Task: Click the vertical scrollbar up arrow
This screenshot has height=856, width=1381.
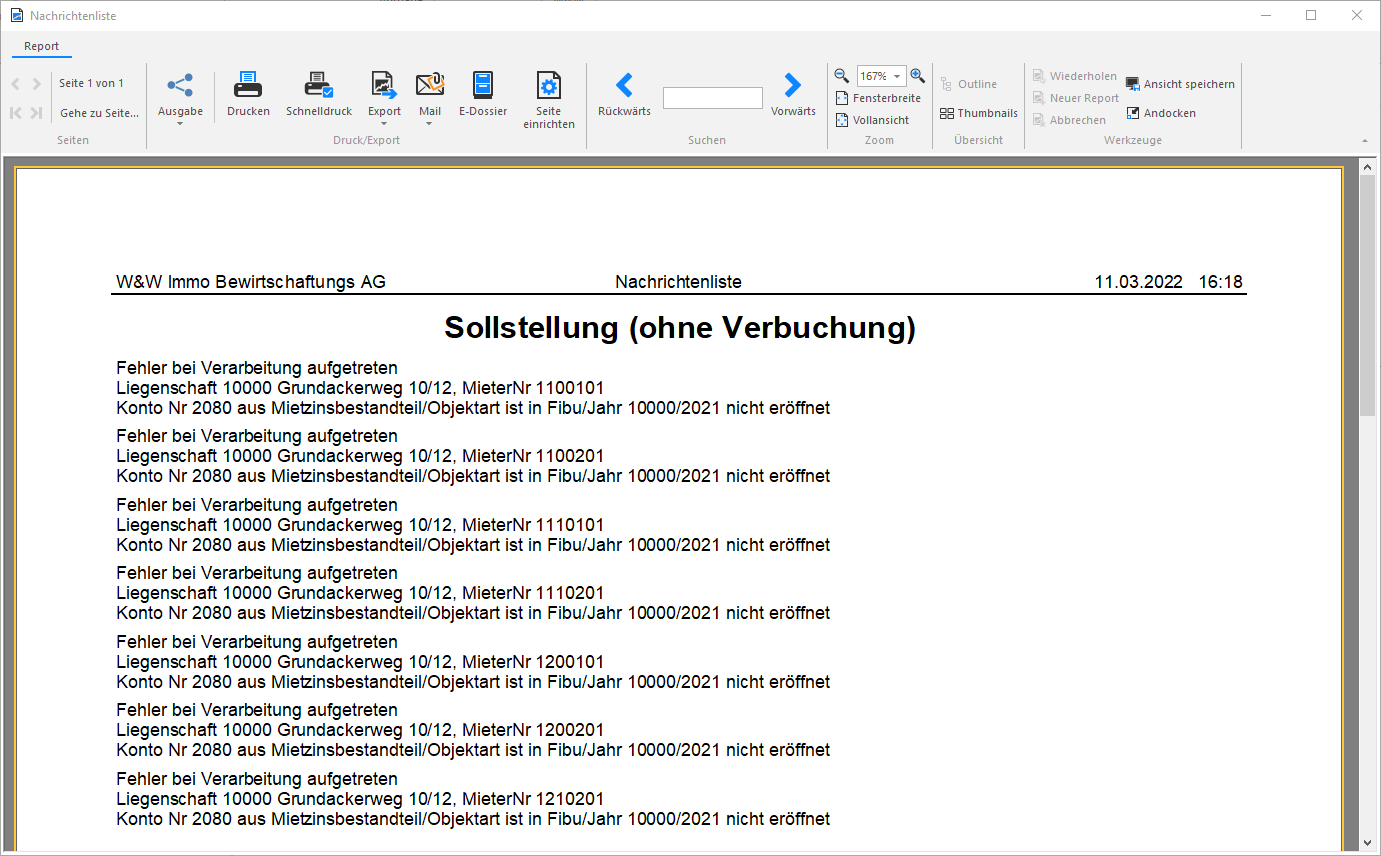Action: click(1368, 167)
